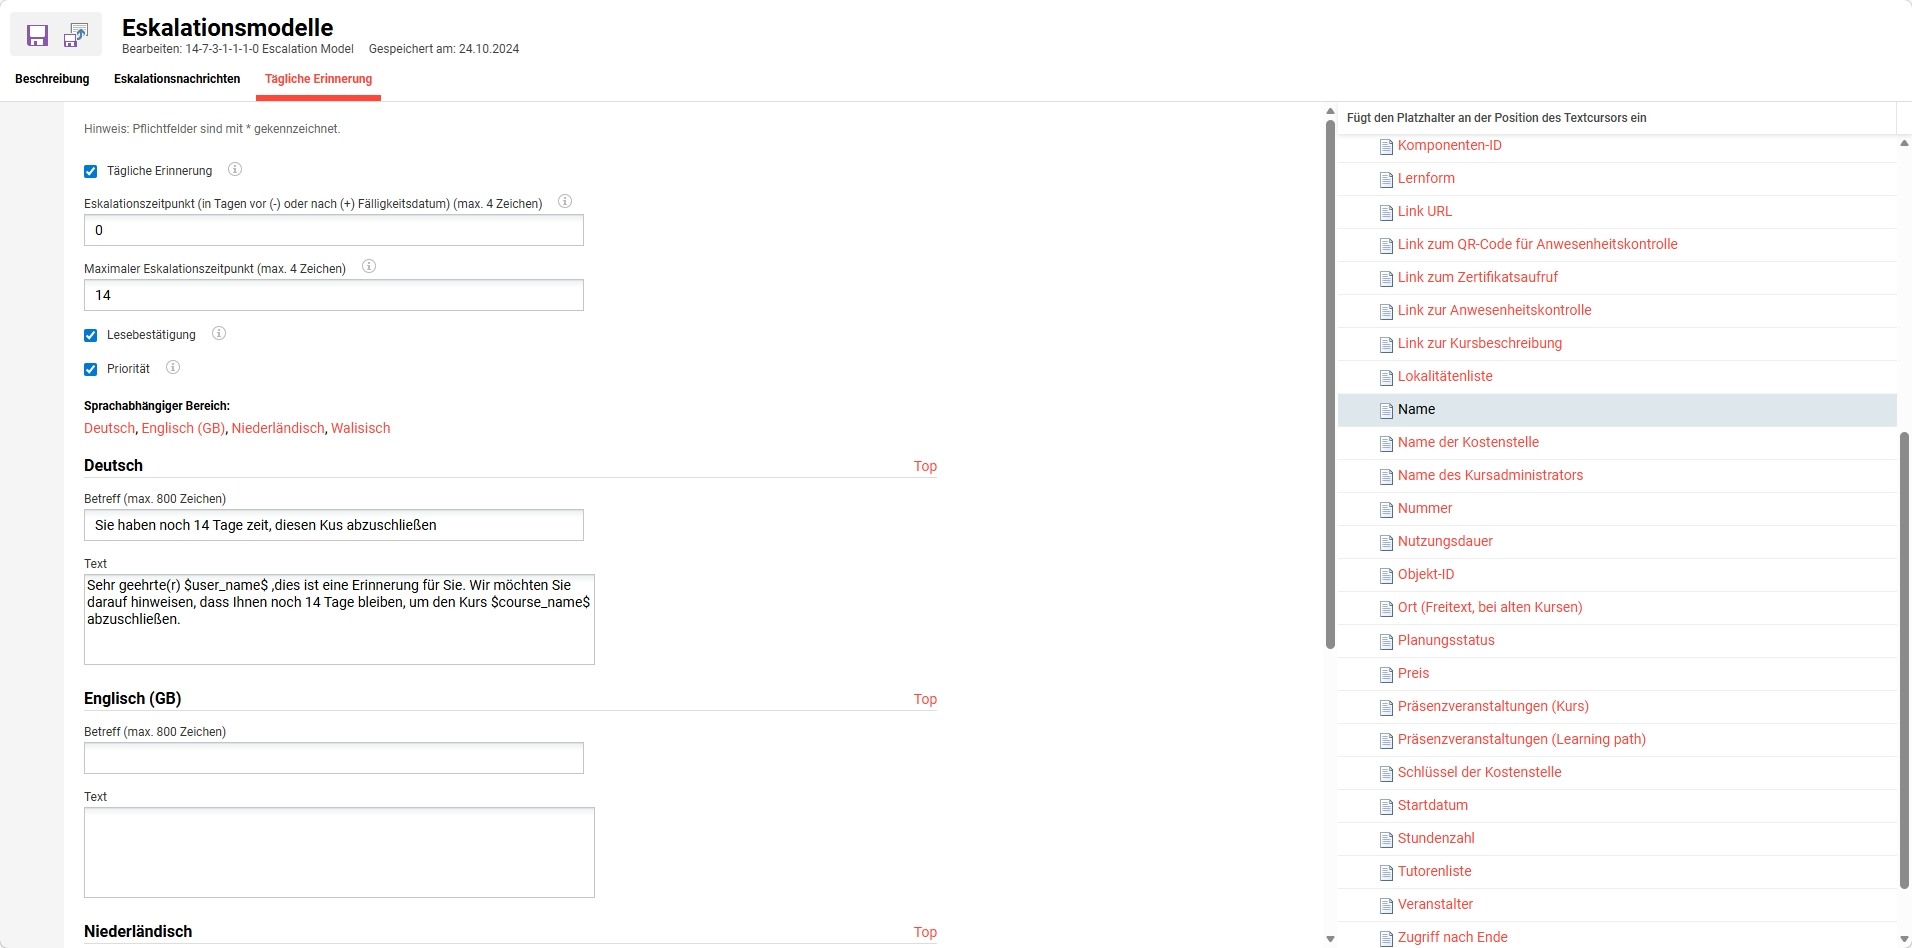Focus the Eskalationszeitpunkt input with value 0
Screen dimensions: 1912x948
point(334,230)
